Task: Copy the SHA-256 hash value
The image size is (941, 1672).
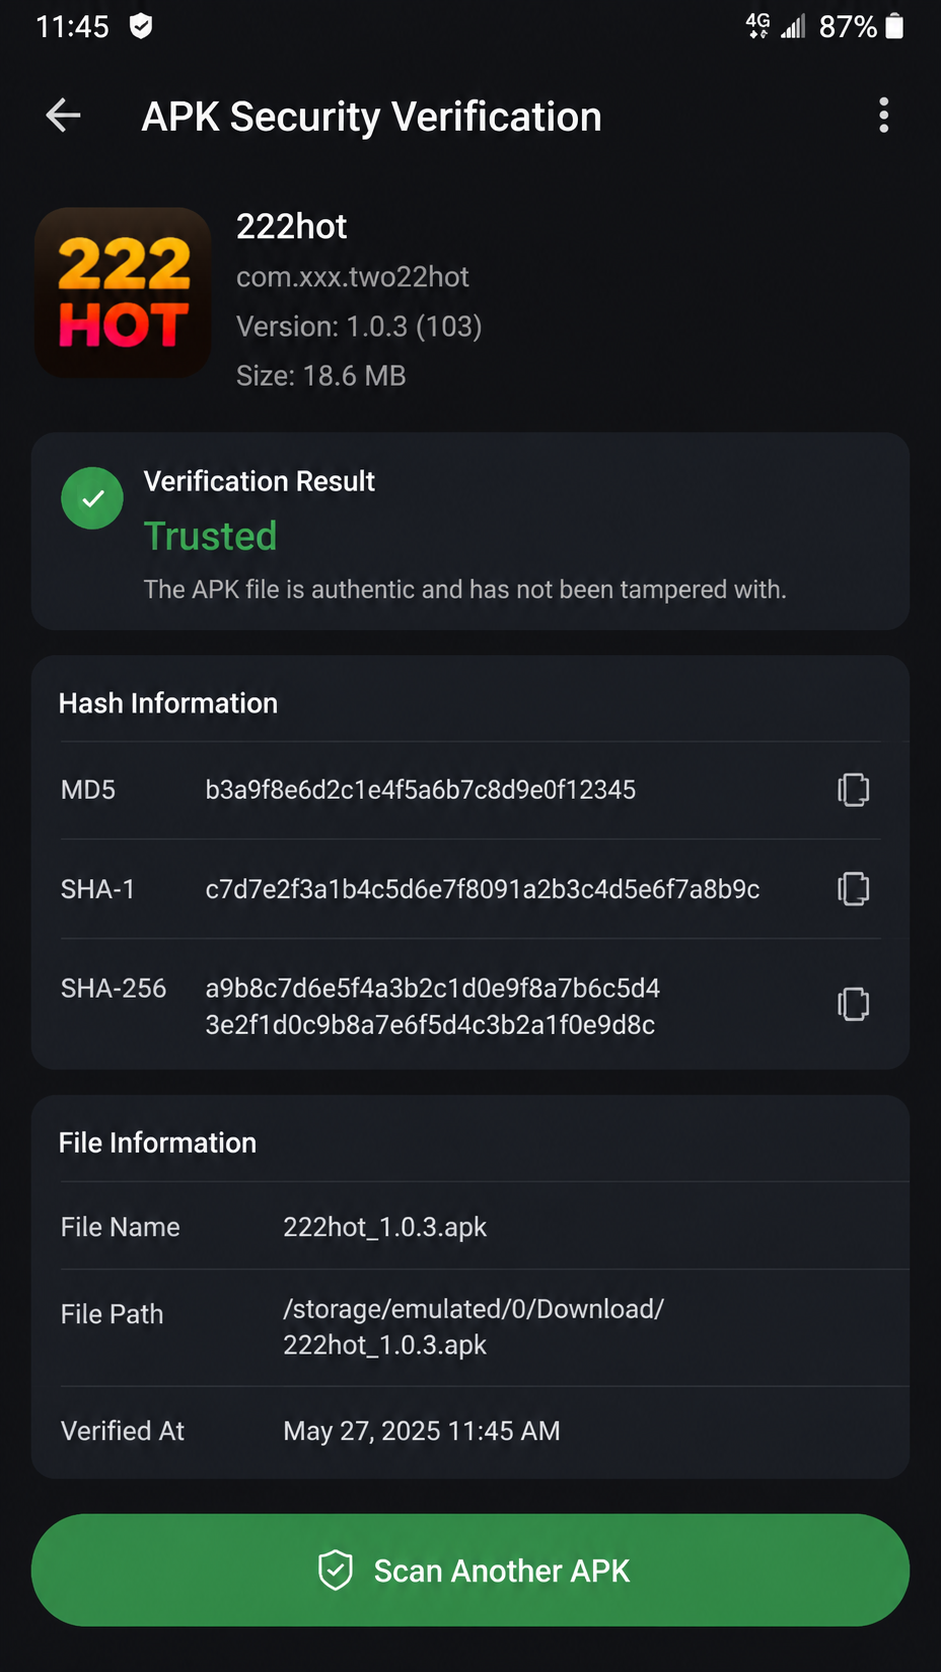Action: pyautogui.click(x=853, y=1004)
